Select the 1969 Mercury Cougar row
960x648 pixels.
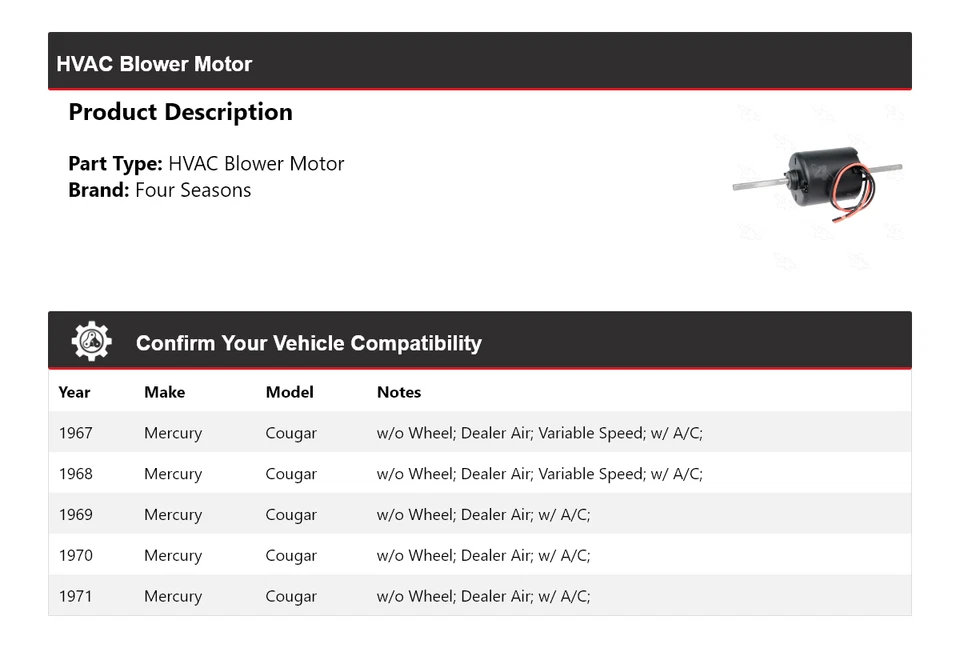click(479, 515)
